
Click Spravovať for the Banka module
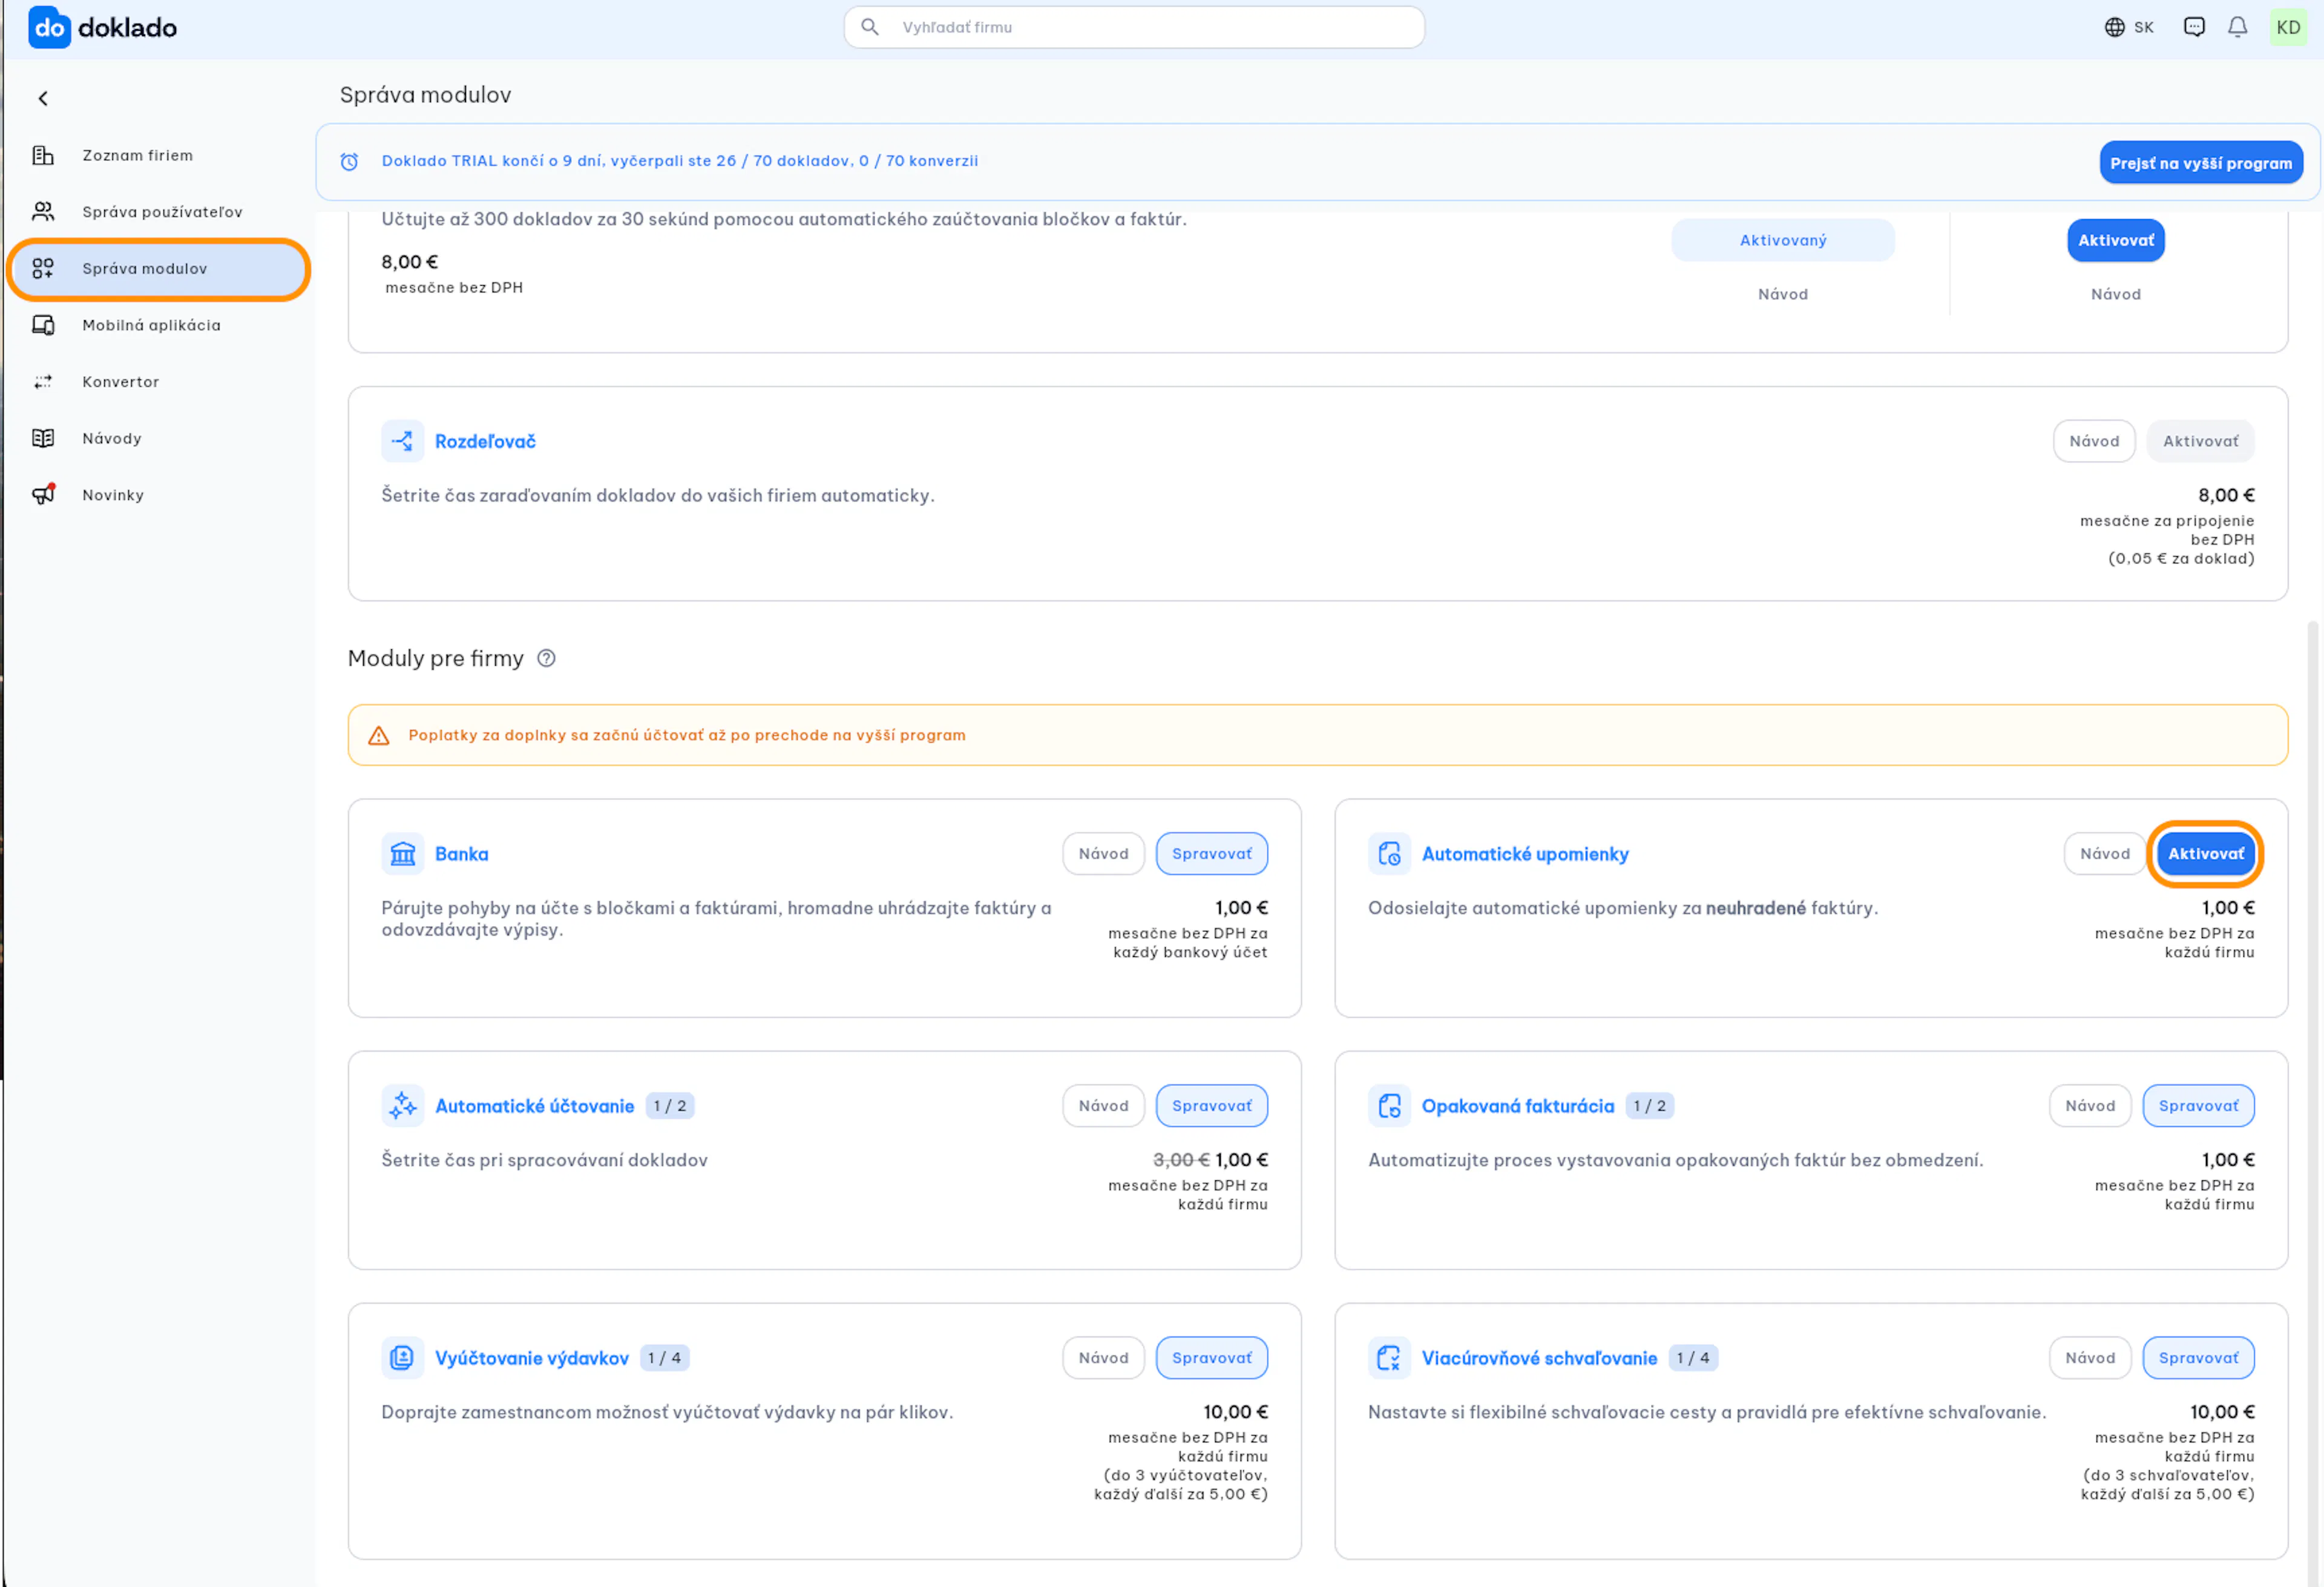click(1212, 854)
